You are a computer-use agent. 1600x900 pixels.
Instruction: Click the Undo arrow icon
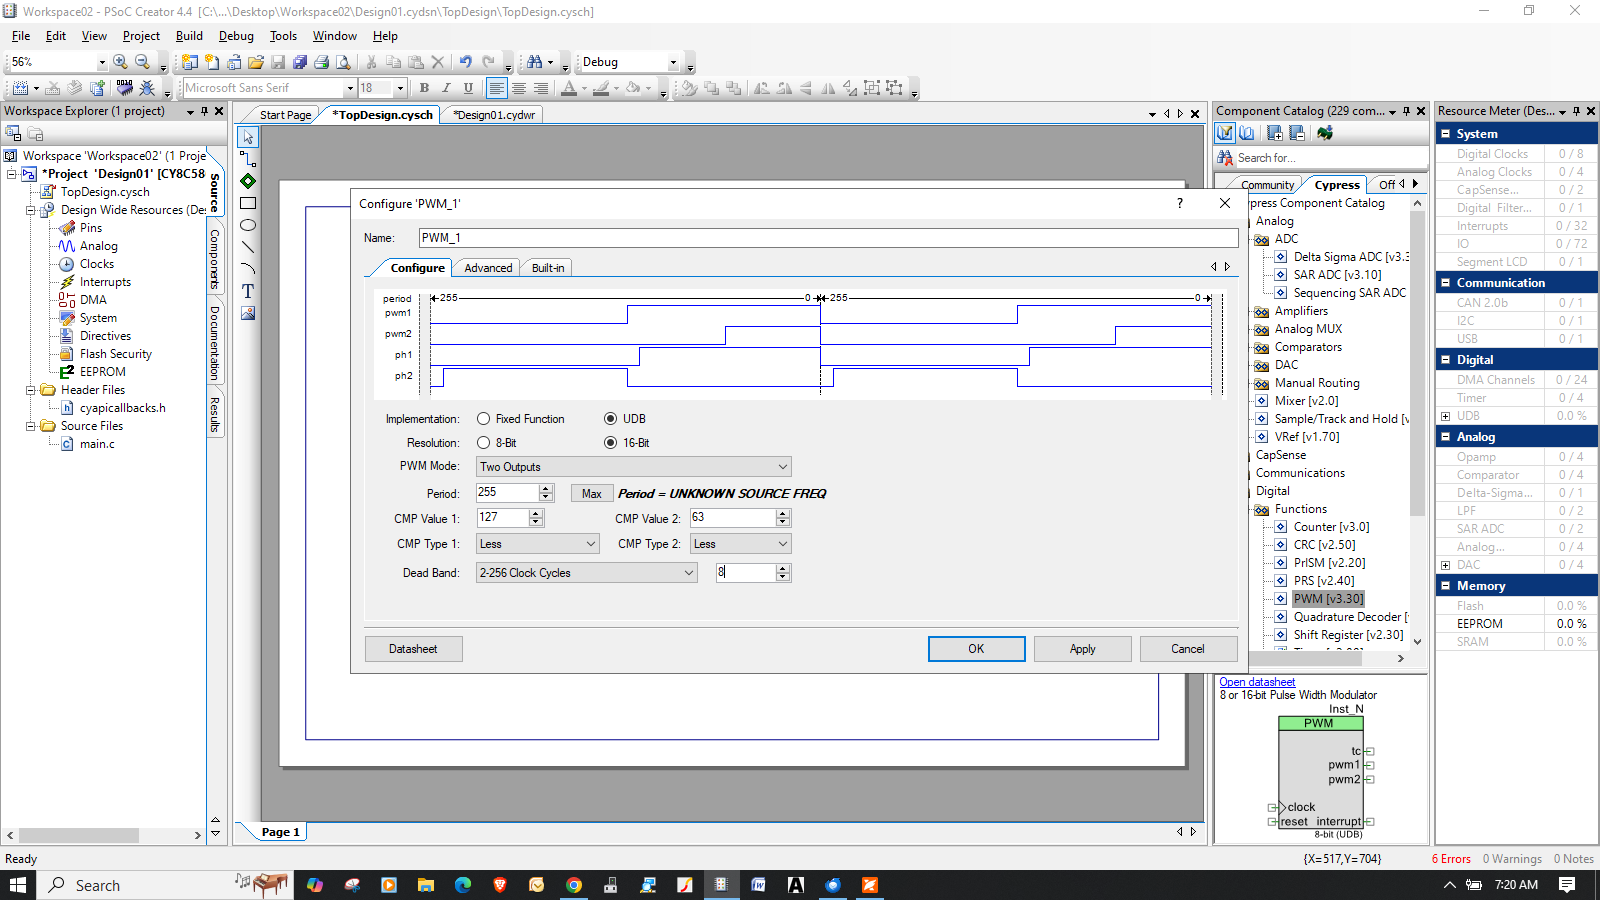click(x=466, y=62)
